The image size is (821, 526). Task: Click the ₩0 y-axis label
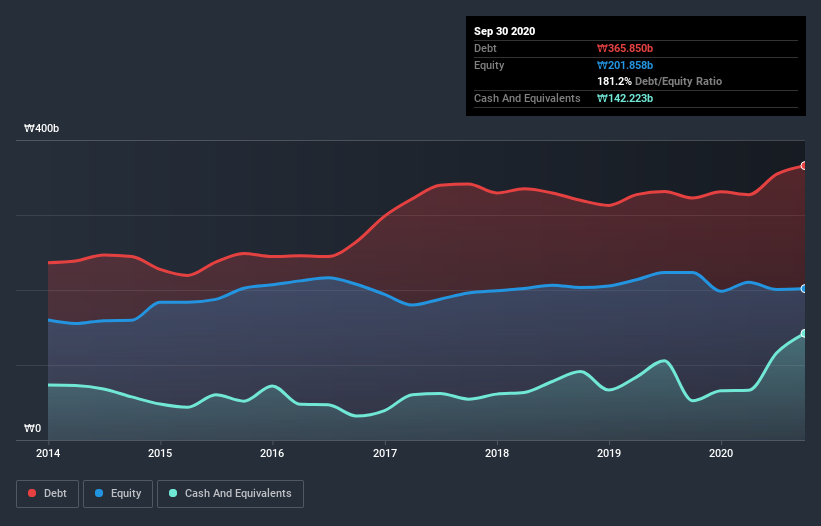[x=32, y=428]
